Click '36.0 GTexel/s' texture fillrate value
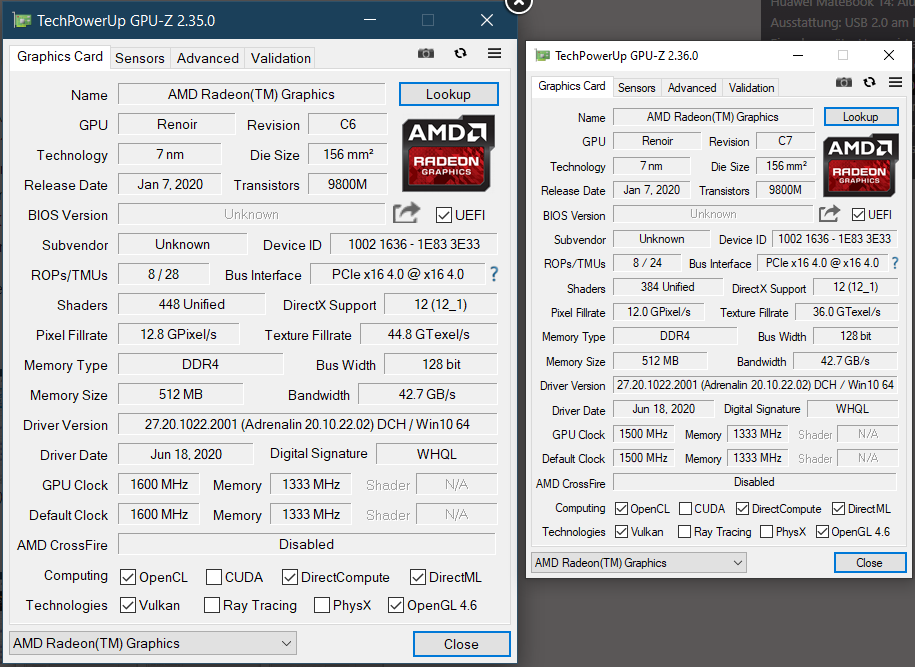The image size is (915, 667). [847, 312]
